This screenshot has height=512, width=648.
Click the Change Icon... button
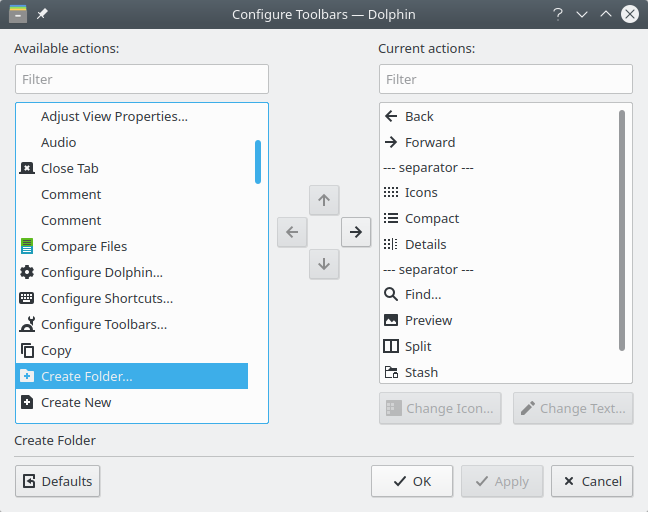pyautogui.click(x=440, y=408)
